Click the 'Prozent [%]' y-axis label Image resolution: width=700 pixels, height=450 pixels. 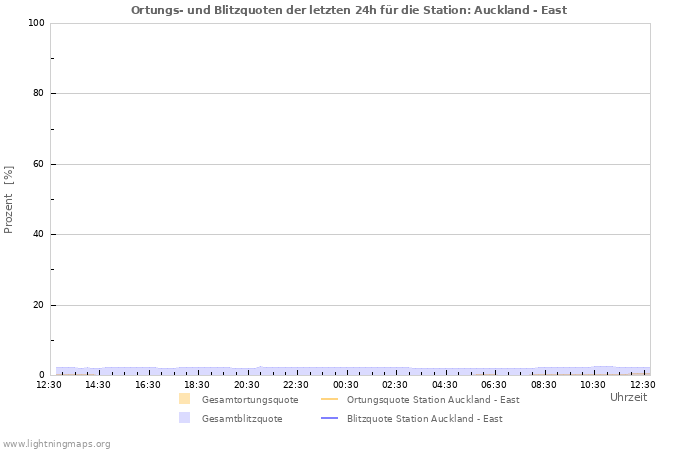pos(8,200)
